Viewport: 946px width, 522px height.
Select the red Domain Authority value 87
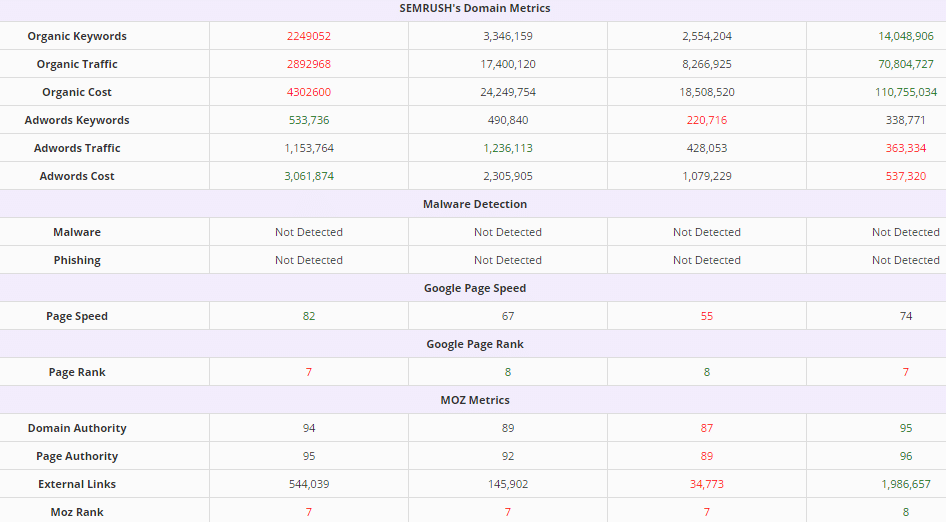707,428
